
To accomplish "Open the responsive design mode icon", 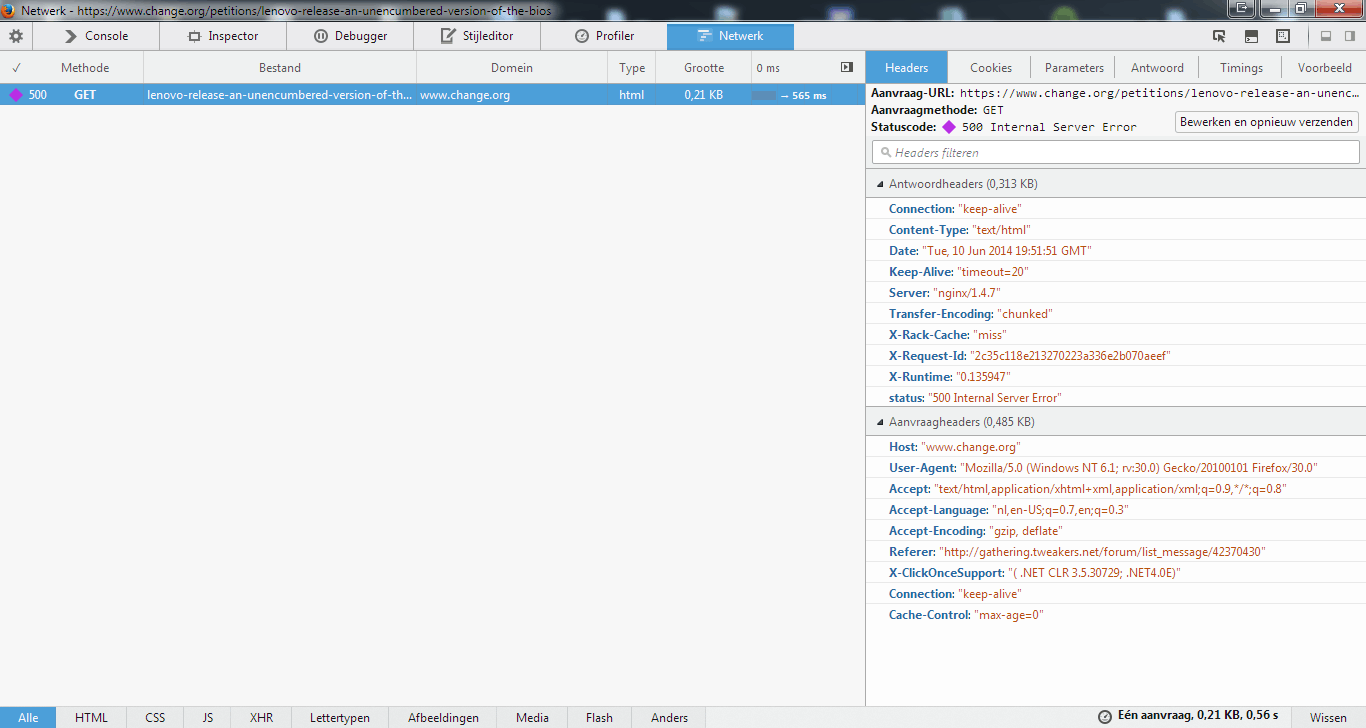I will 1283,36.
